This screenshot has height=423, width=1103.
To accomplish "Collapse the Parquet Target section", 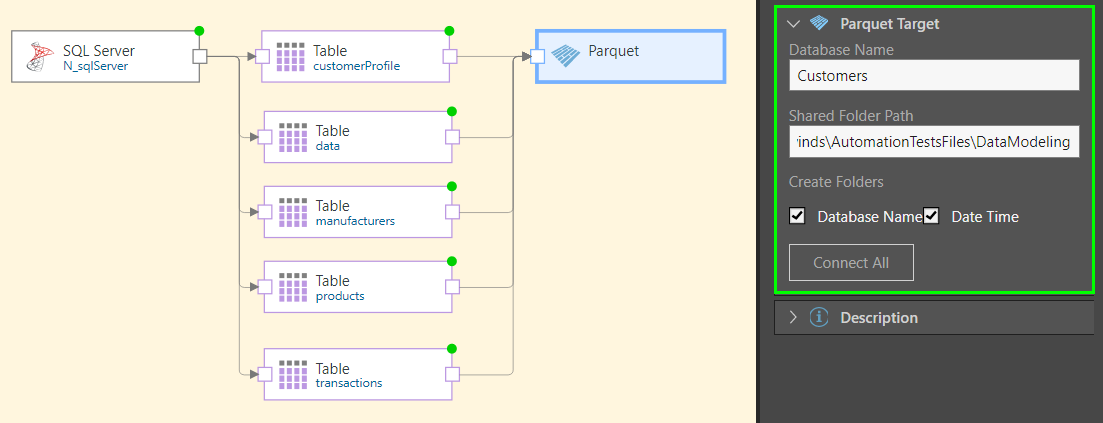I will tap(794, 23).
